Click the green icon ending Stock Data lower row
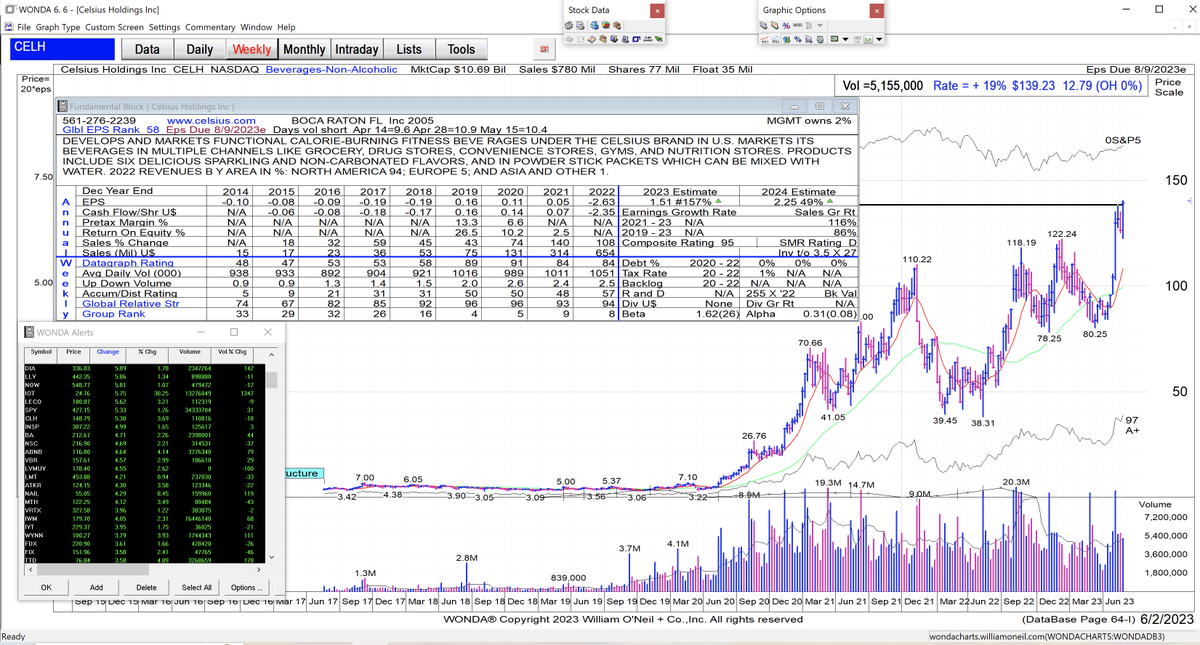1200x645 pixels. (x=658, y=39)
